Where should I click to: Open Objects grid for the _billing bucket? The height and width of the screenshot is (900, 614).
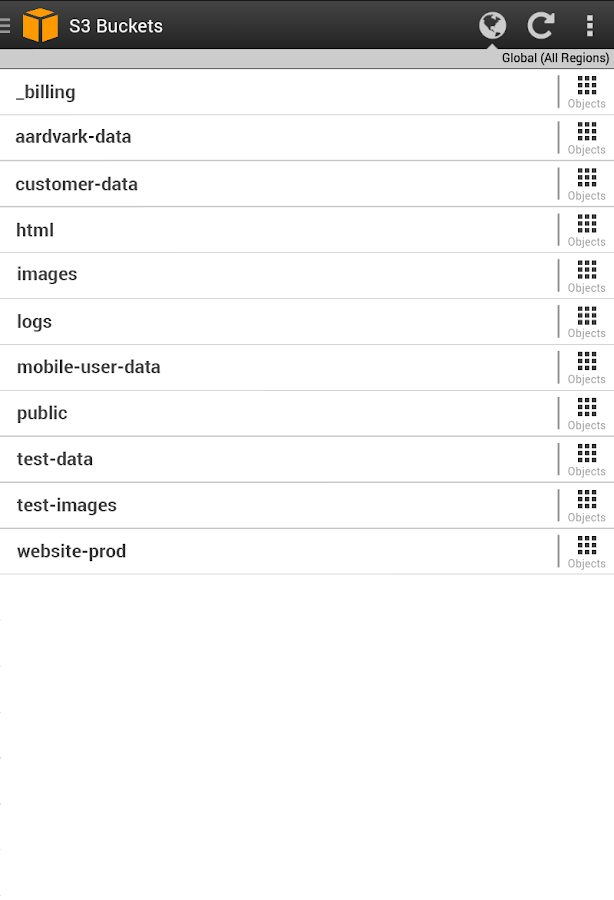point(586,91)
